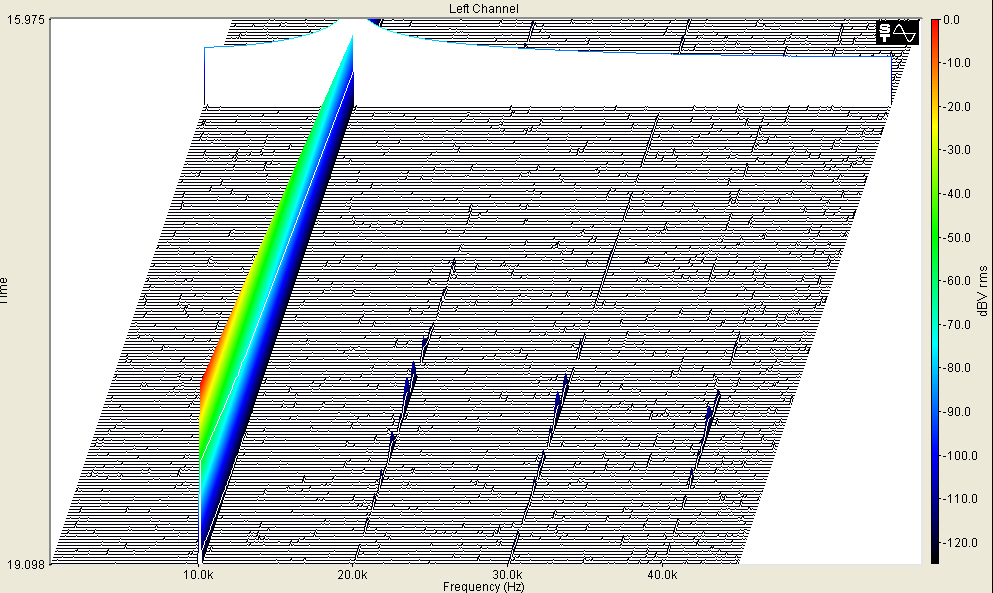Screen dimensions: 993x593
Task: Click the -100.0 color scale value
Action: pyautogui.click(x=959, y=456)
